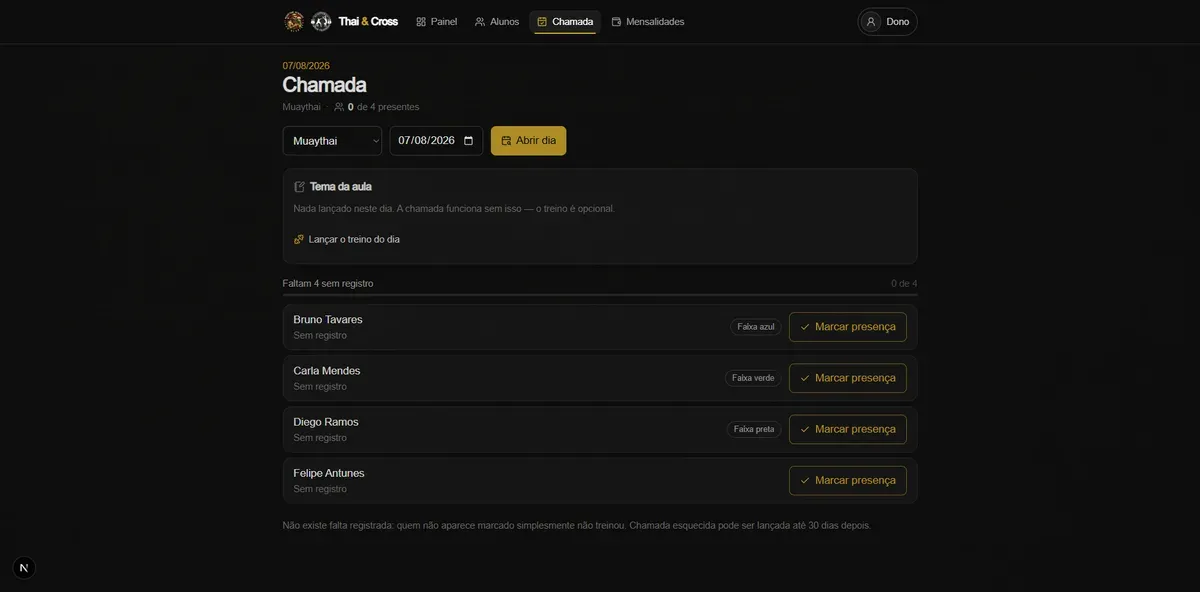Open the calendar picker icon in date field

468,141
